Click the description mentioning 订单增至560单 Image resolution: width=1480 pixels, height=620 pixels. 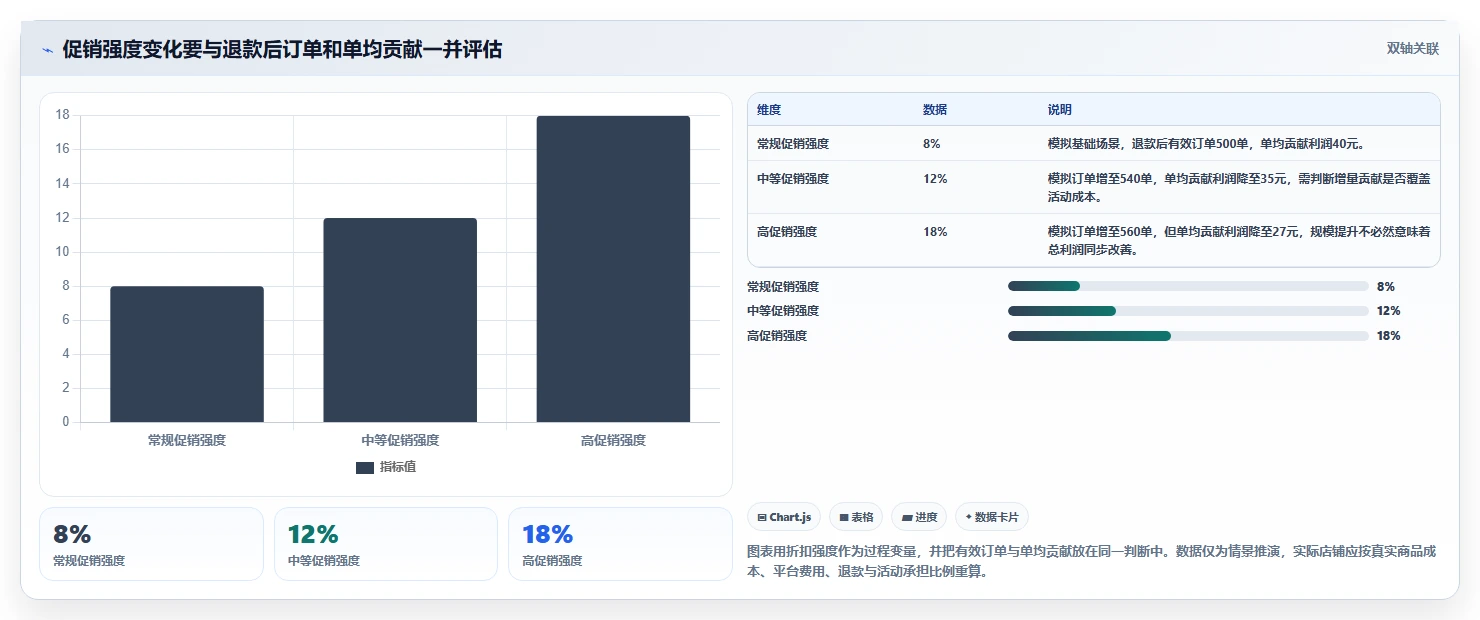[1239, 241]
